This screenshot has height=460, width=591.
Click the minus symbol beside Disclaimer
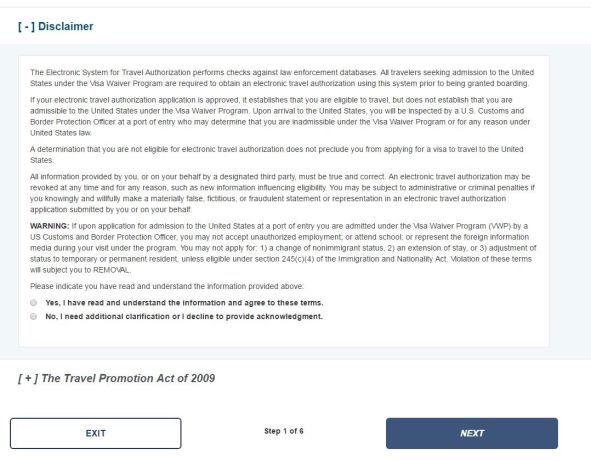[x=26, y=26]
